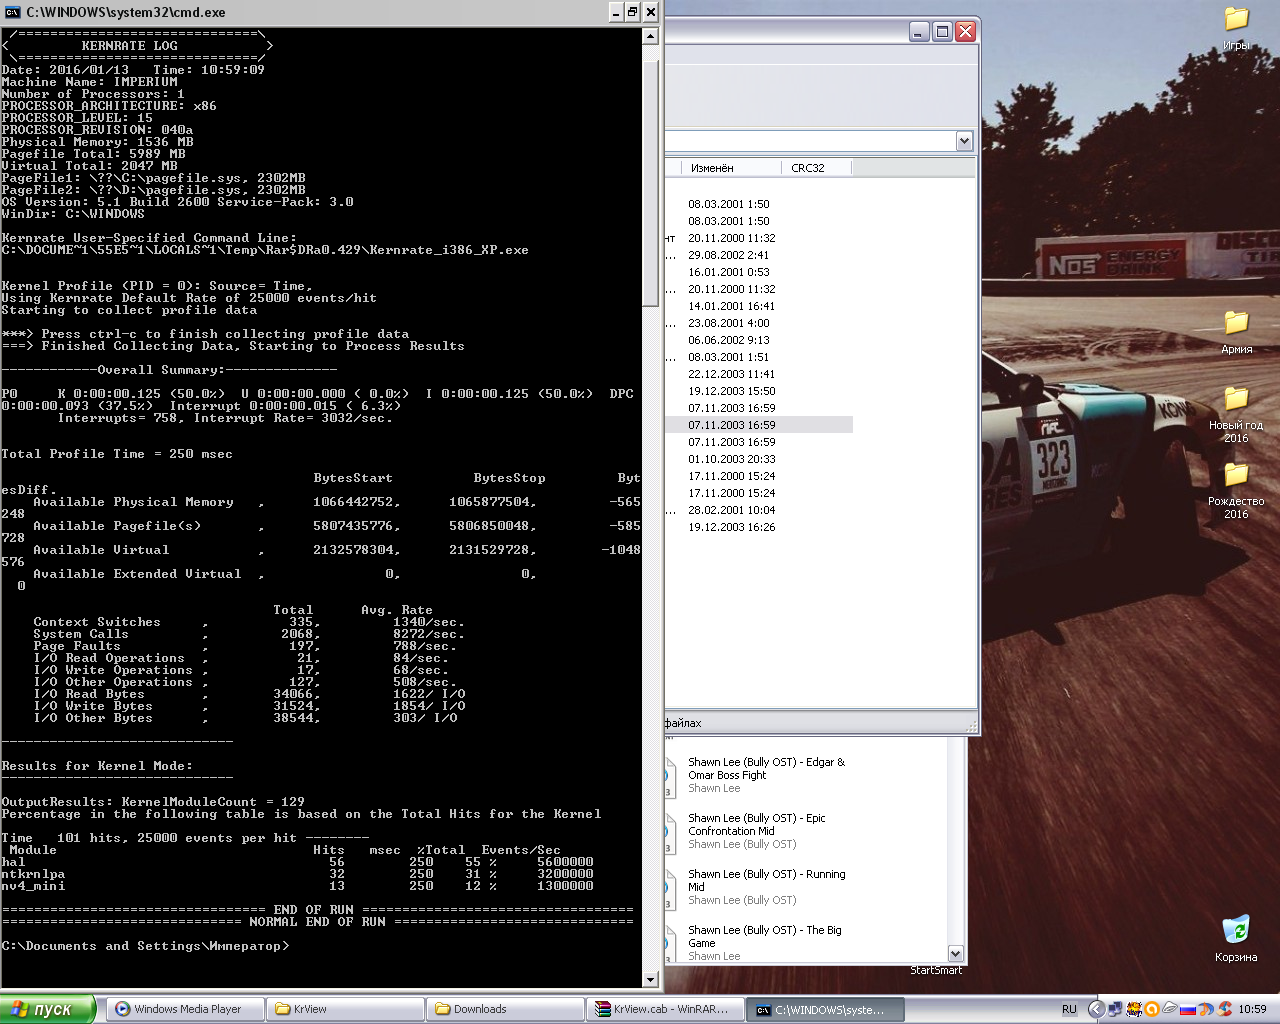Image resolution: width=1280 pixels, height=1024 pixels.
Task: Sort the archive list by CRC32 column
Action: tap(808, 168)
